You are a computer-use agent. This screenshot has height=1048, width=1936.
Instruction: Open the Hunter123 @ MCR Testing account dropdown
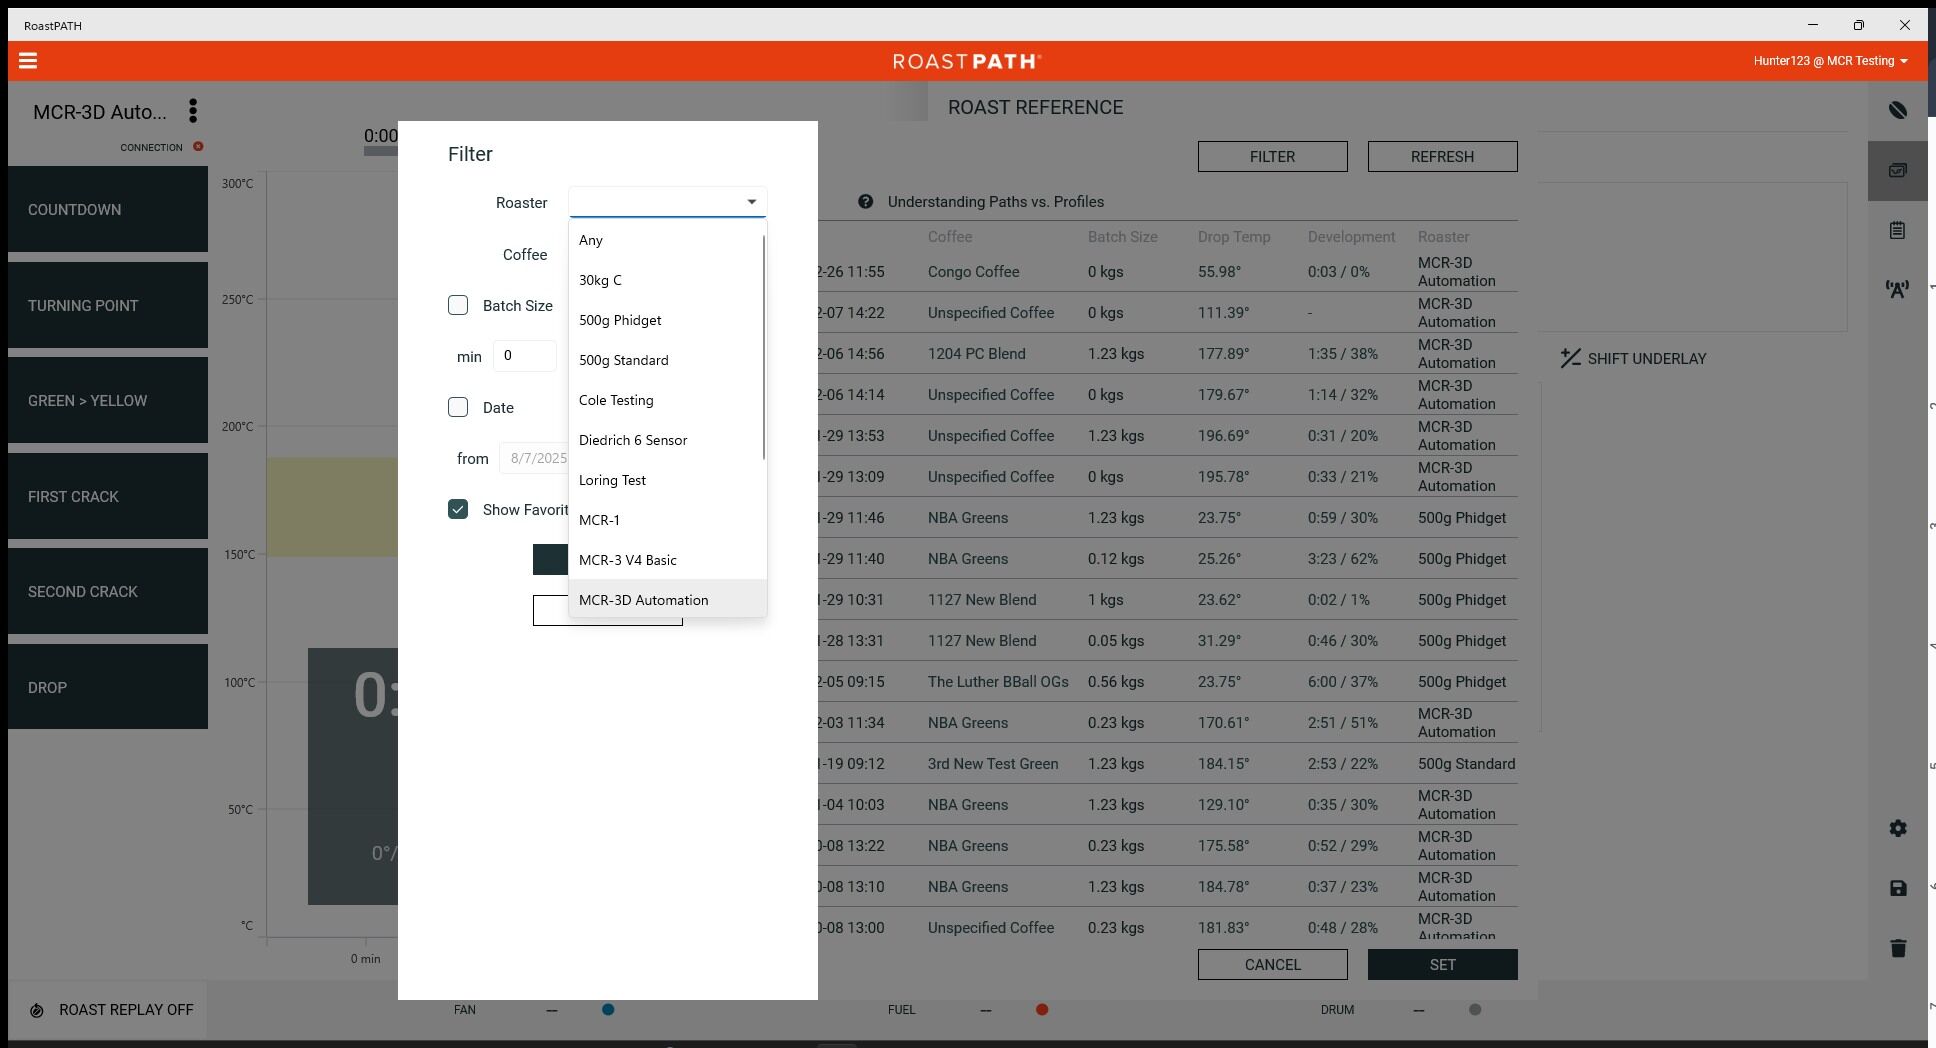tap(1830, 61)
